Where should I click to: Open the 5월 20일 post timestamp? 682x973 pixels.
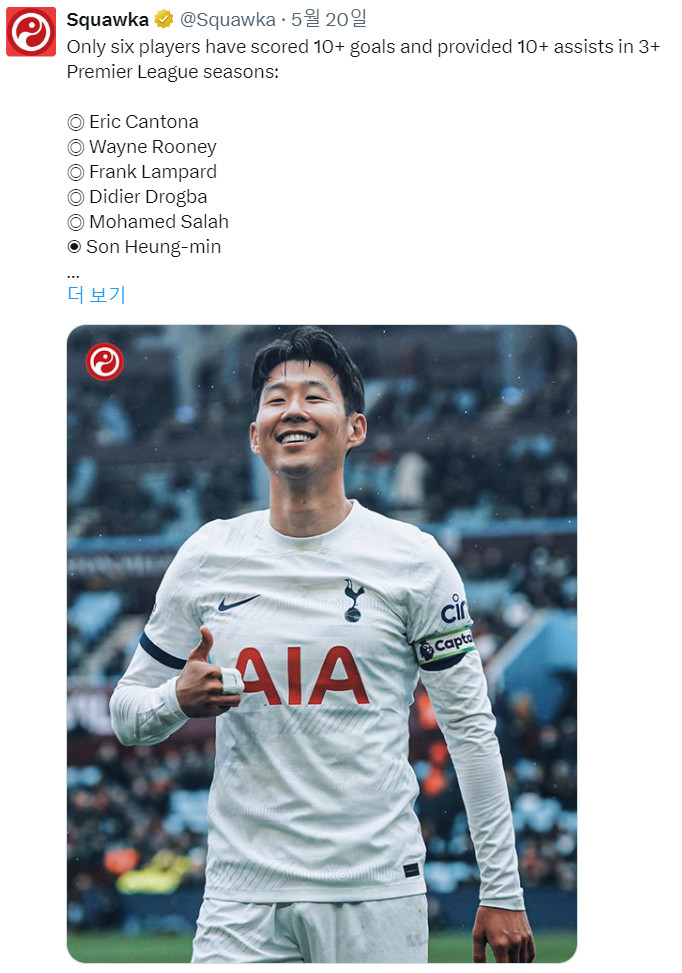[329, 19]
